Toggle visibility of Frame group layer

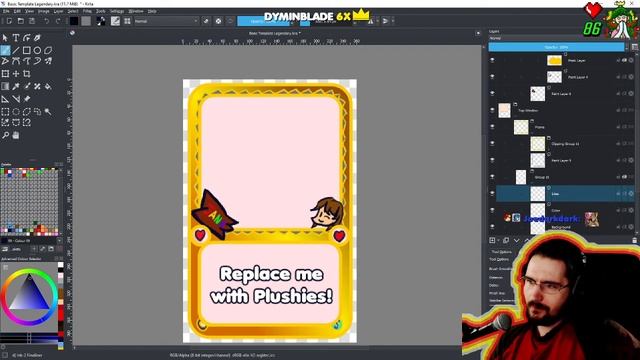pos(492,127)
